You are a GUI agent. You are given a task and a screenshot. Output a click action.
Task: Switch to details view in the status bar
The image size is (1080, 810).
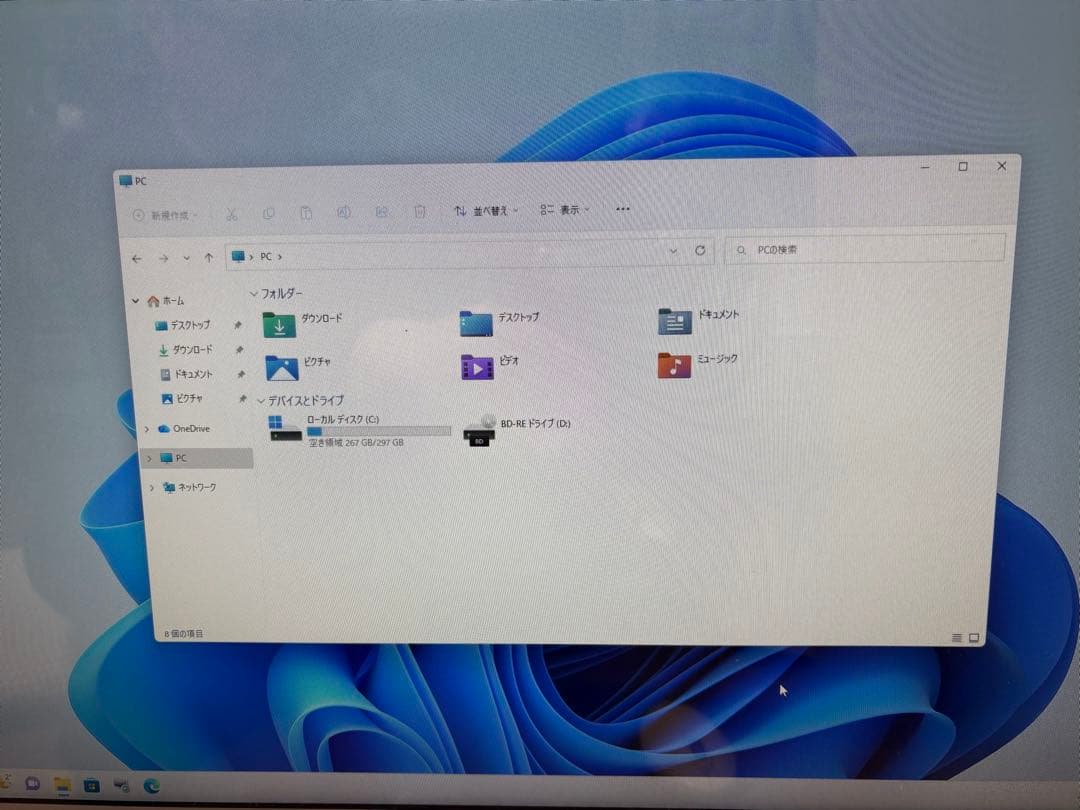(x=958, y=635)
